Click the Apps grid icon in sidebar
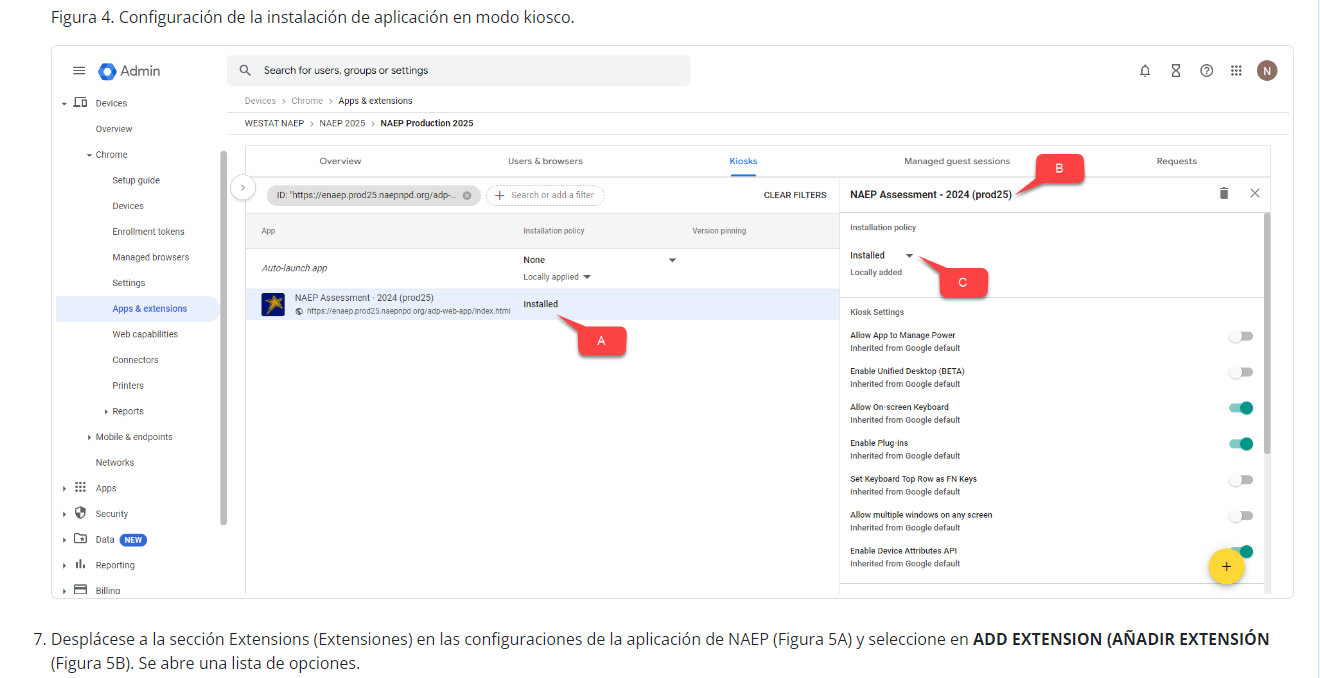The width and height of the screenshot is (1320, 678). [80, 488]
